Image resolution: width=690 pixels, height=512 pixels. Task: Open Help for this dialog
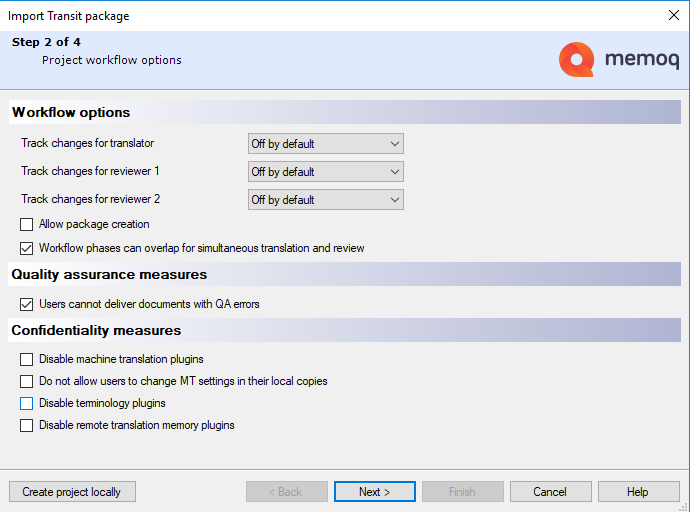tap(638, 492)
